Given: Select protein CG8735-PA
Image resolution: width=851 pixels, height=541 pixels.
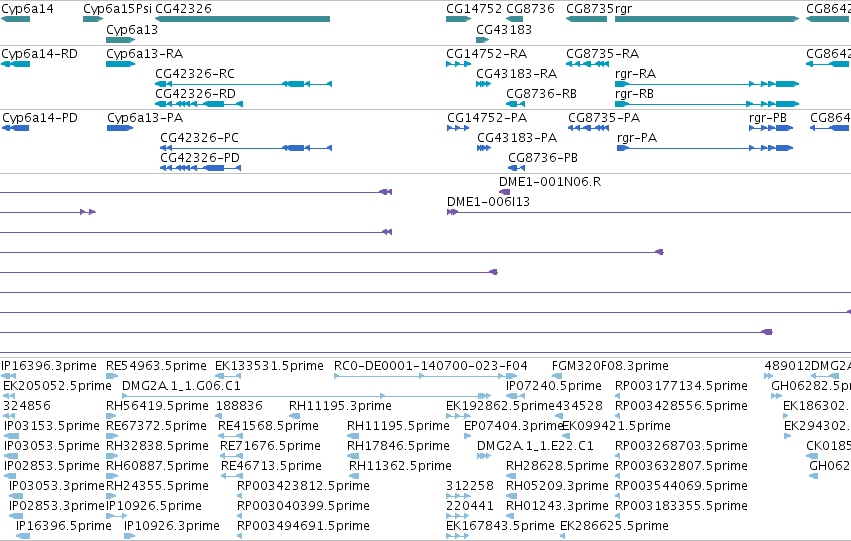Looking at the screenshot, I should pos(588,128).
